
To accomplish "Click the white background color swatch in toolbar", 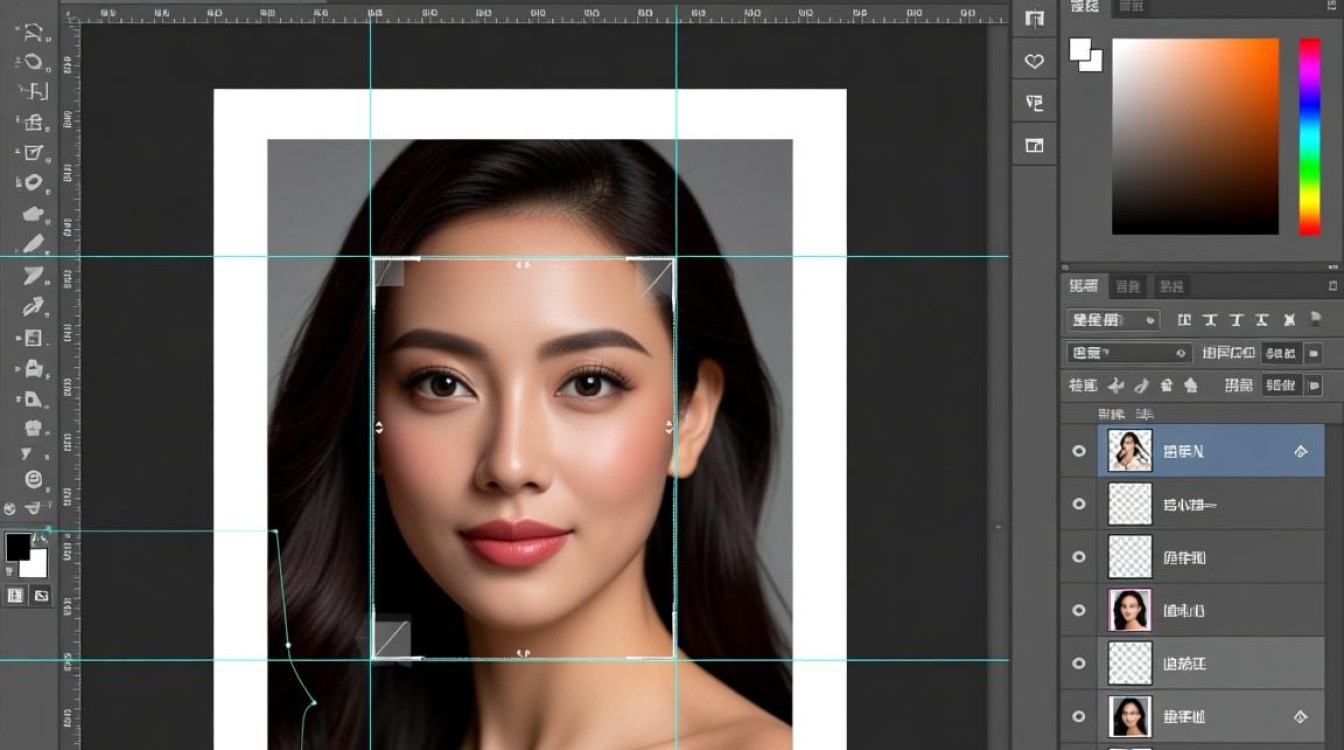I will 36,566.
